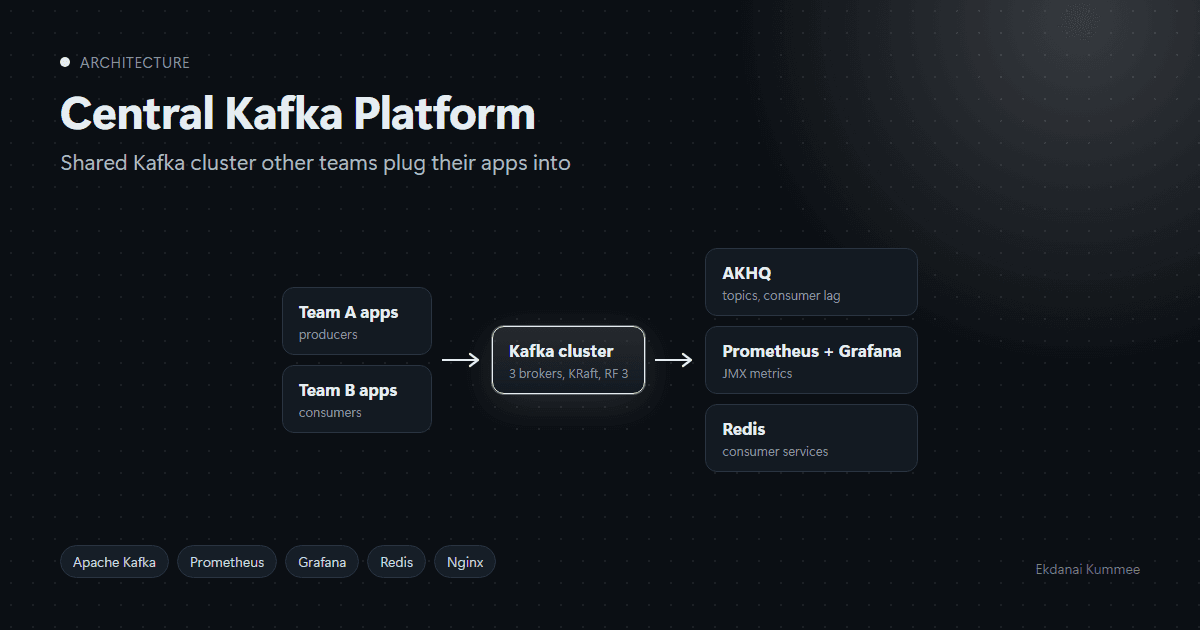Image resolution: width=1200 pixels, height=630 pixels.
Task: Open the Redis consumer services card
Action: tap(811, 438)
